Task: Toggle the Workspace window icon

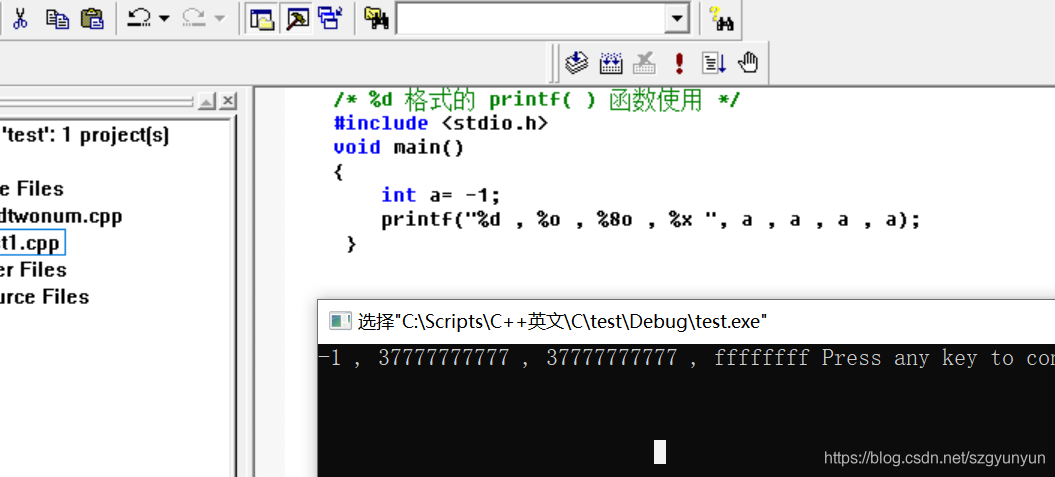Action: click(x=262, y=18)
